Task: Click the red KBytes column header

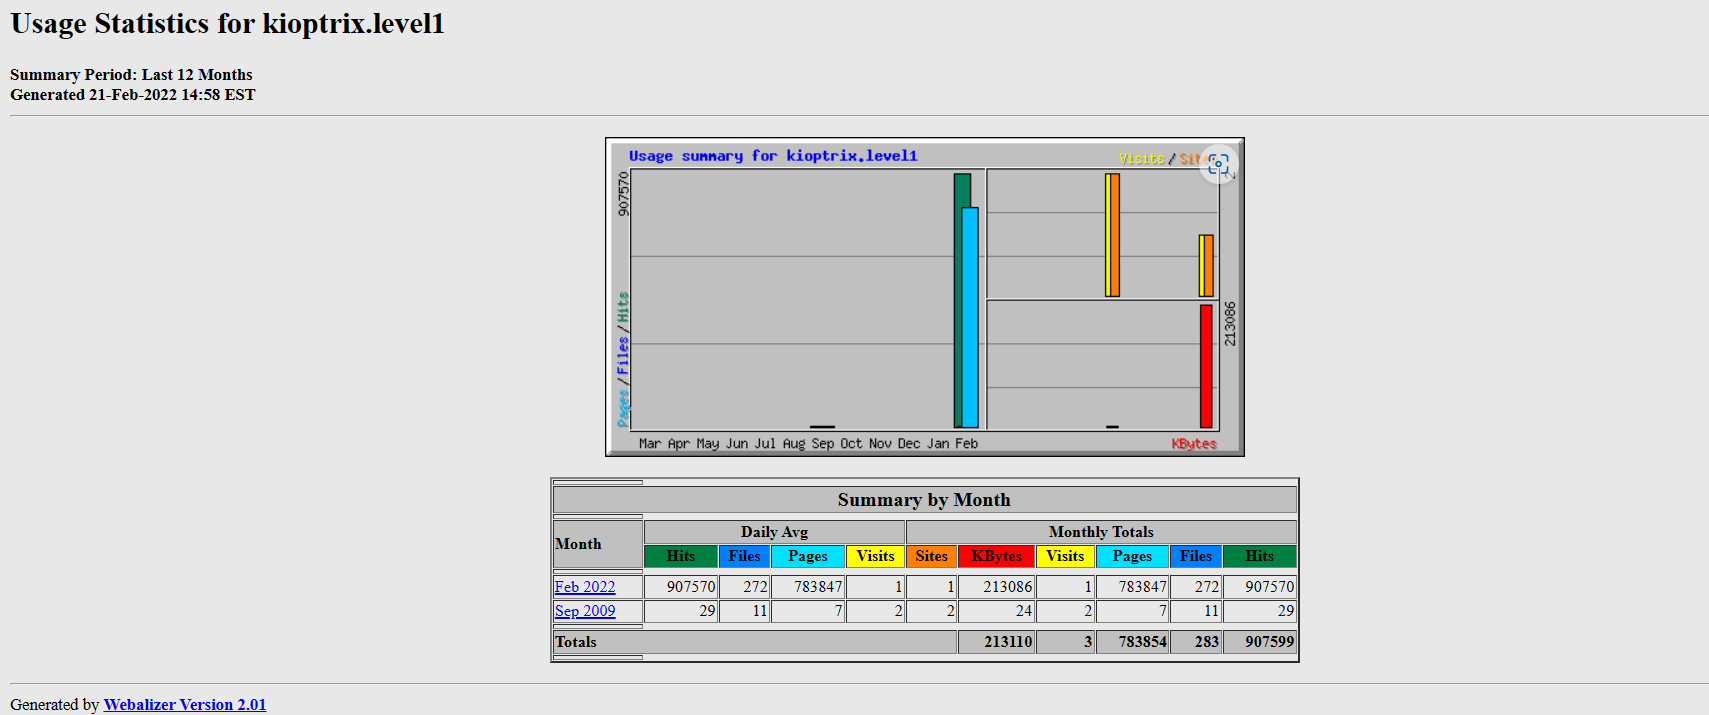Action: coord(996,556)
